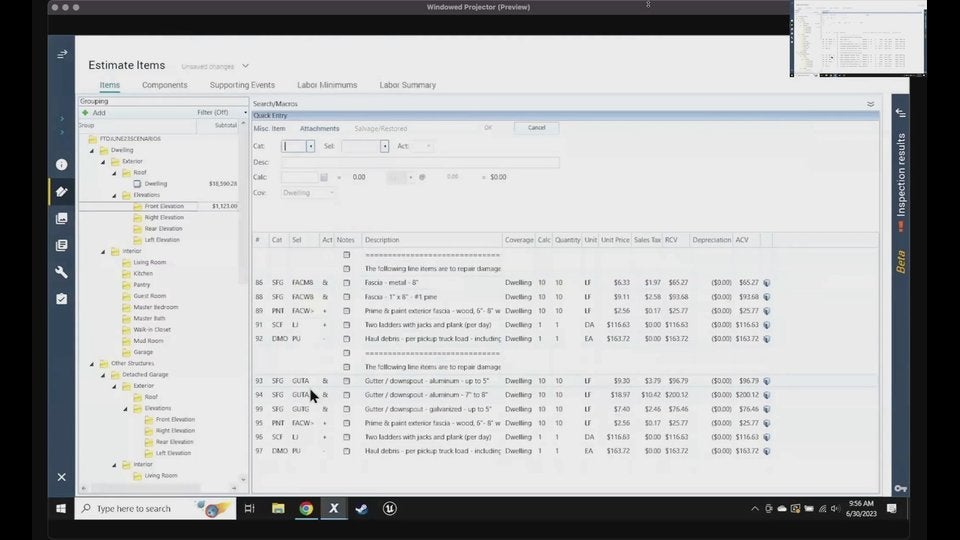Click the globe icon on row 93
Screen dimensions: 960x540
[766, 381]
